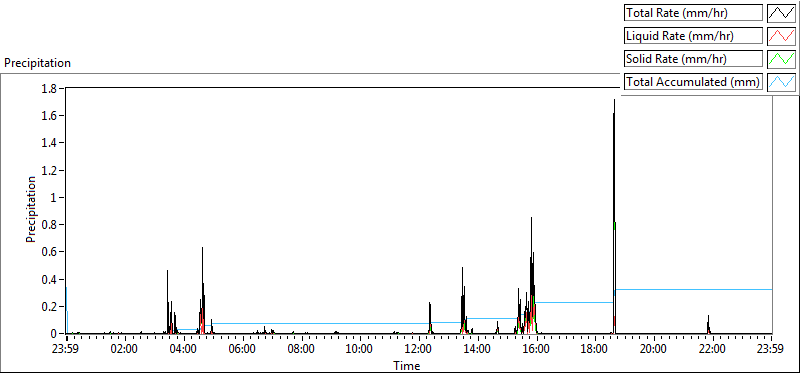This screenshot has height=373, width=800.
Task: Click the 18:00 time axis label
Action: click(595, 350)
